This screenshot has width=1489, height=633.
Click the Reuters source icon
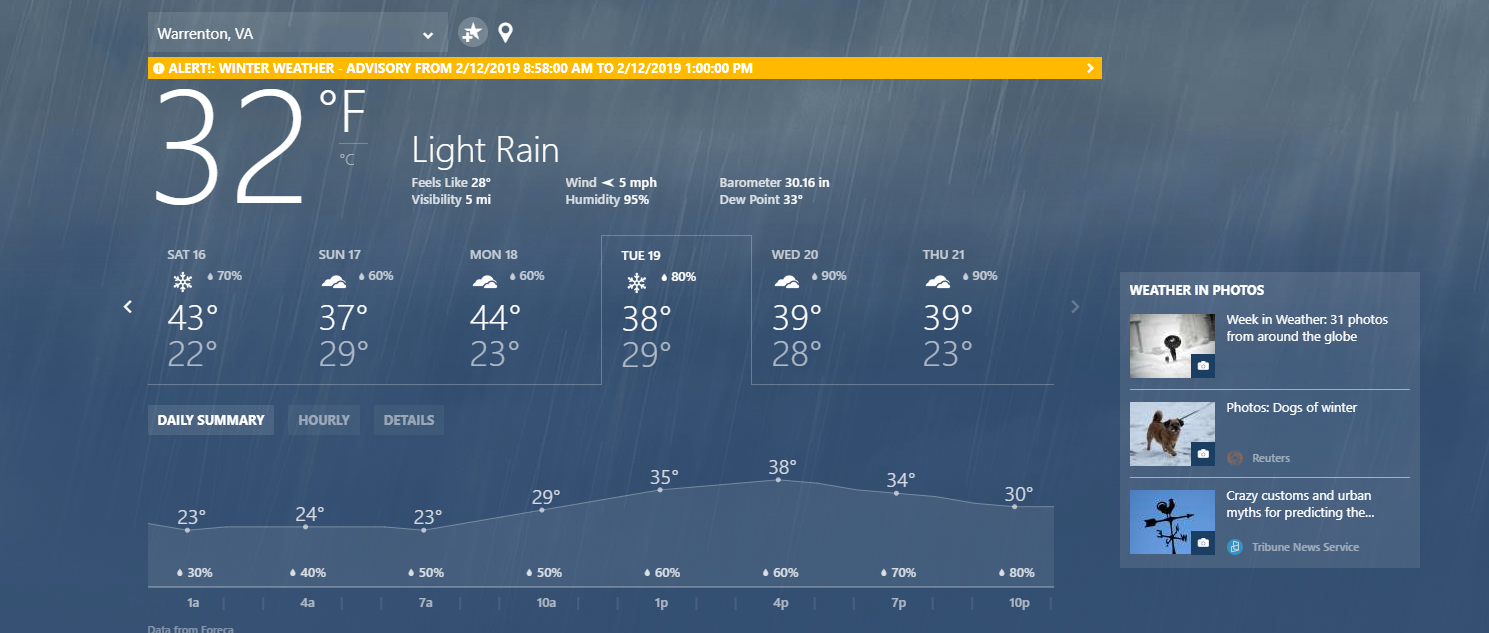[x=1235, y=458]
